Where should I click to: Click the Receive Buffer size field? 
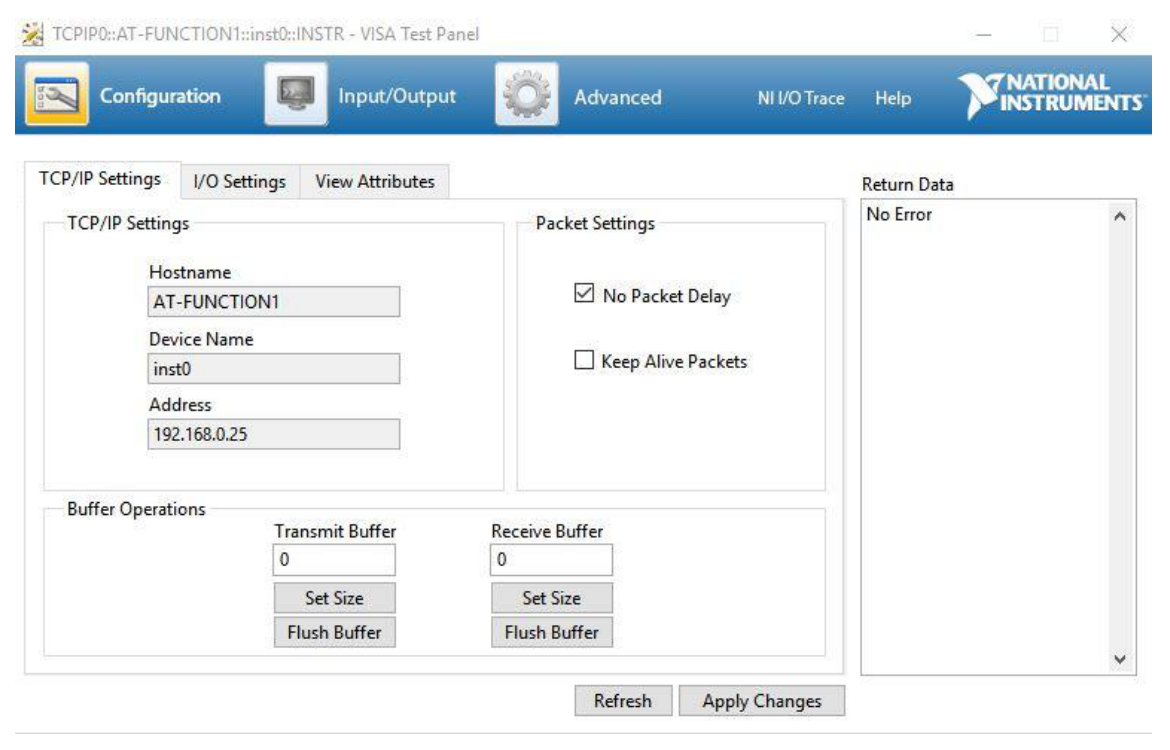551,560
